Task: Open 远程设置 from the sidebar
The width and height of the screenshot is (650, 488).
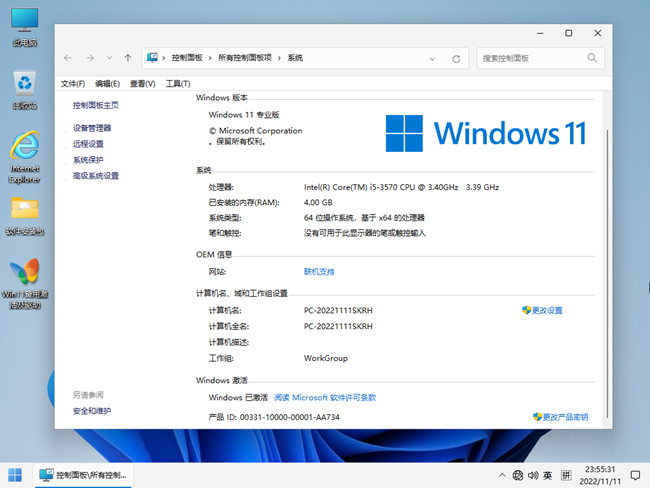Action: click(88, 144)
